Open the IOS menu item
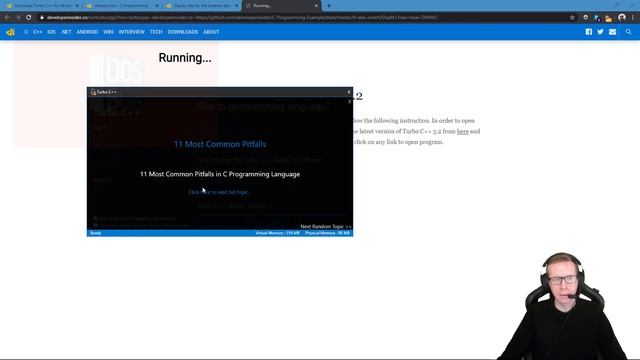This screenshot has height=360, width=640. [x=51, y=32]
